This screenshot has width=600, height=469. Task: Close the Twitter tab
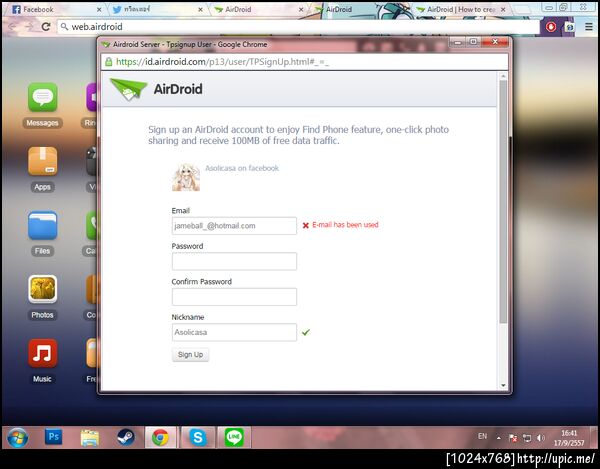[x=201, y=10]
